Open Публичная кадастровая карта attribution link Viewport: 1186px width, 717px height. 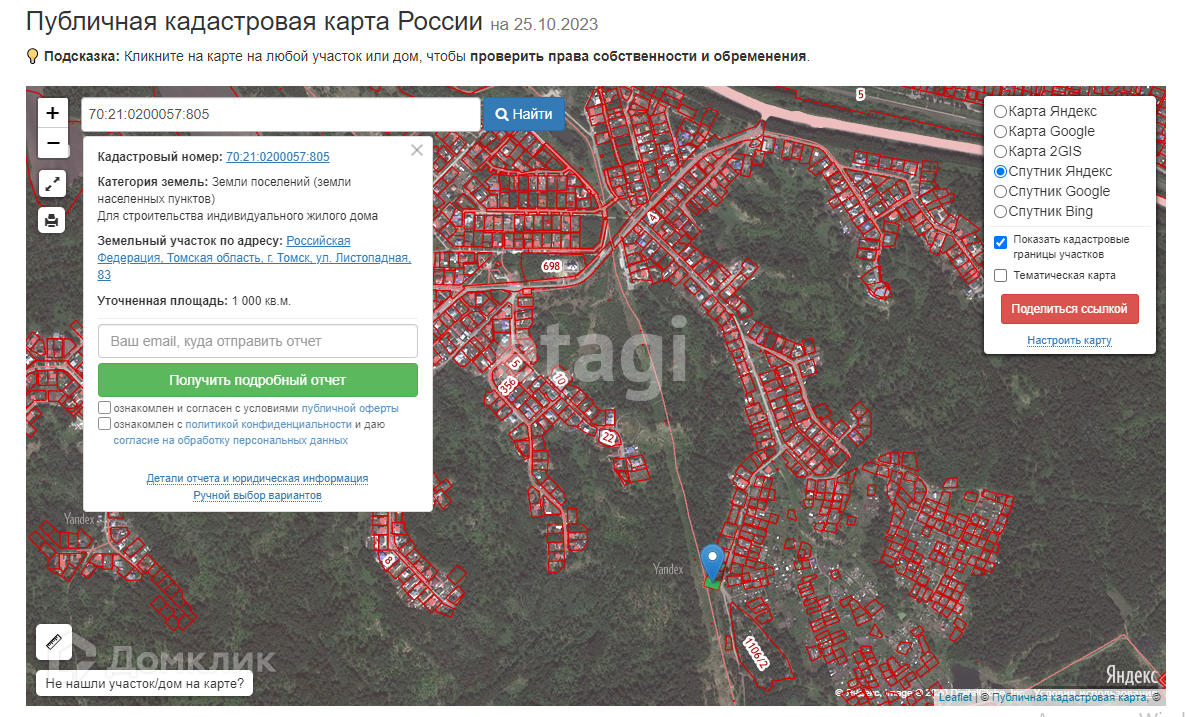tap(1069, 697)
